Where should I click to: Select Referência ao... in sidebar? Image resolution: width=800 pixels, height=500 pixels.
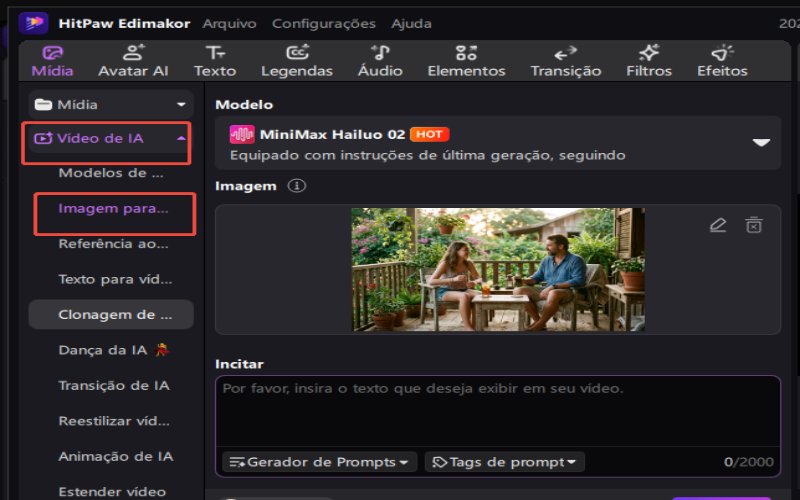coord(113,244)
